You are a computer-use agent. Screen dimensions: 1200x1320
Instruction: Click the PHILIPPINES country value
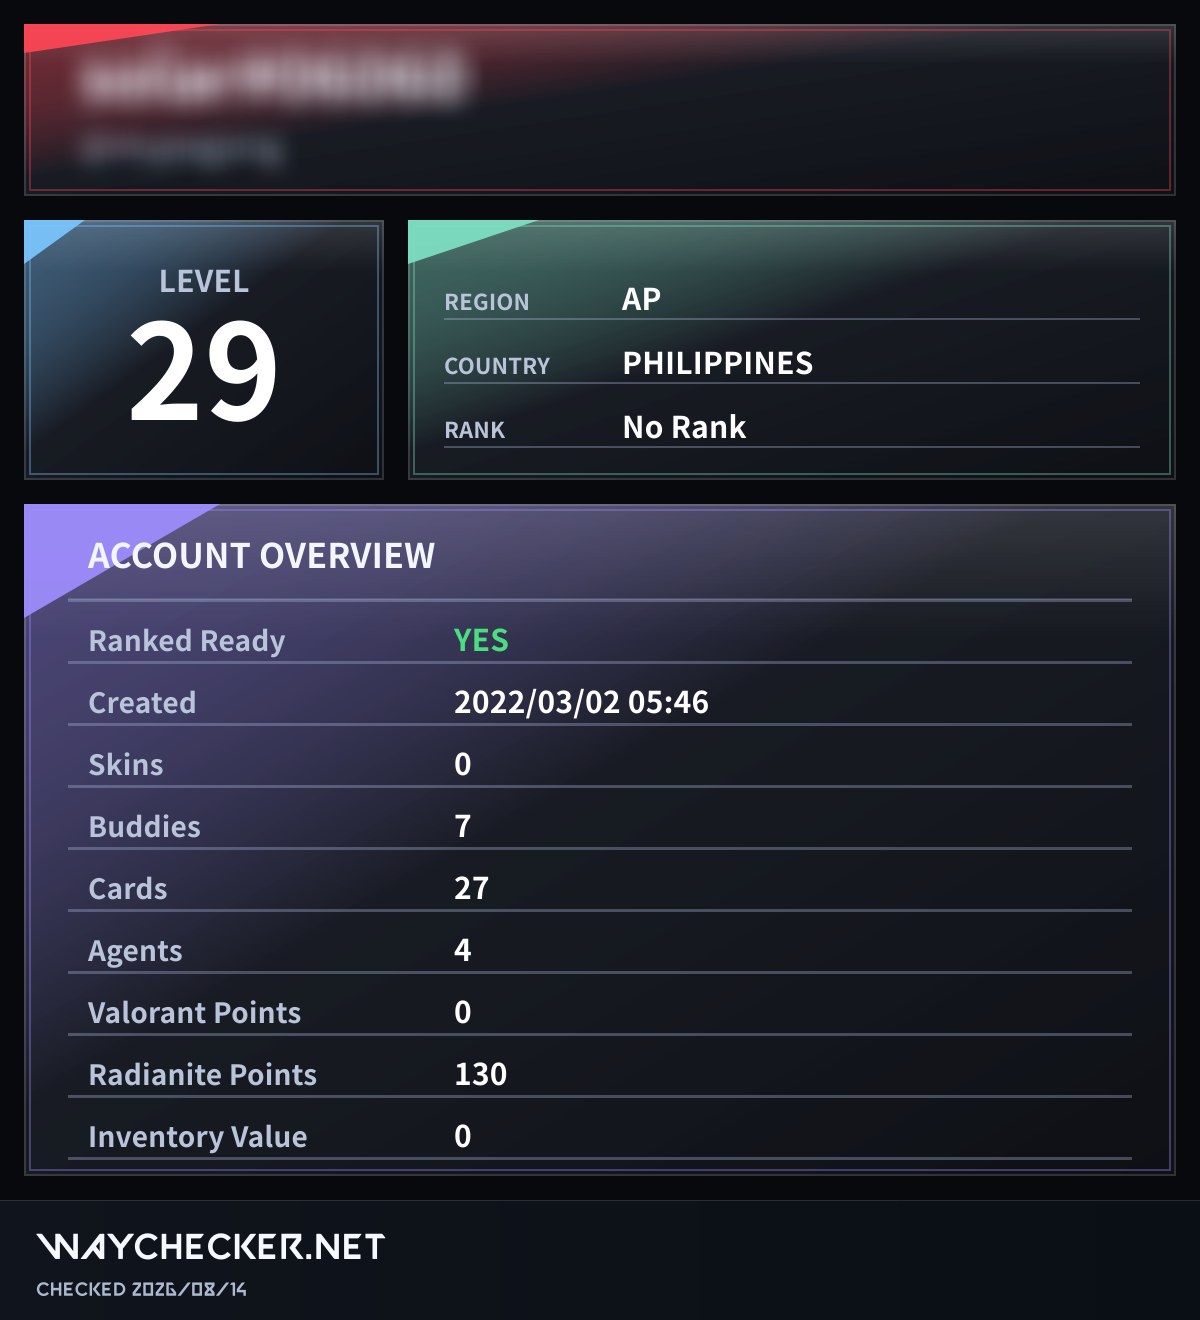[x=718, y=363]
